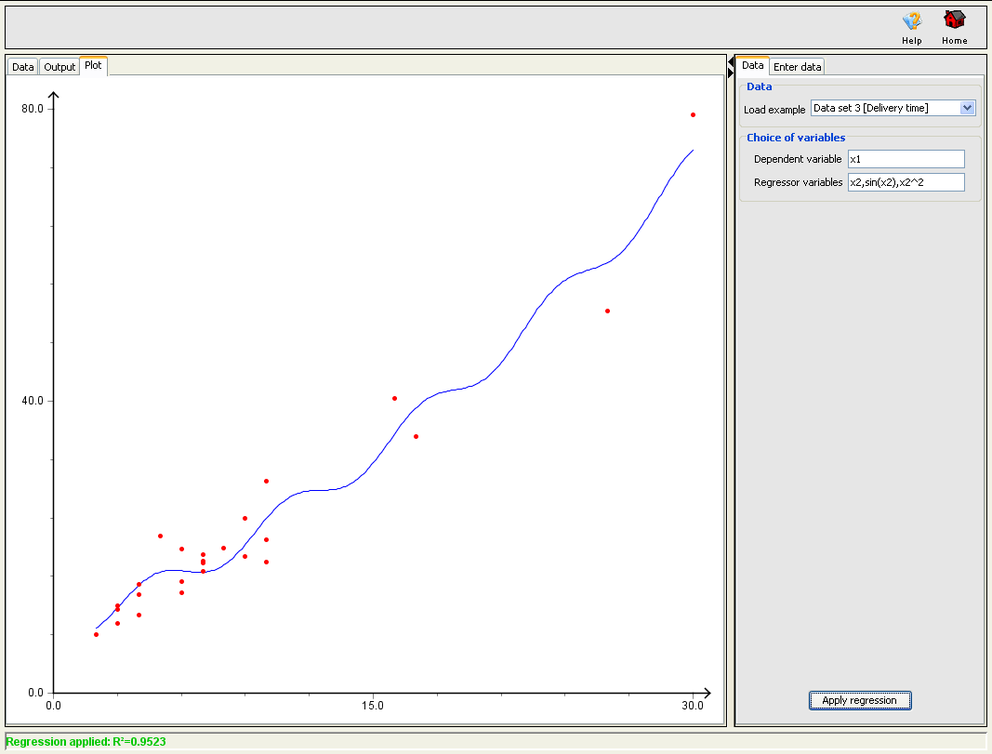Screen dimensions: 992x754
Task: Click the upward arrow of the y-axis
Action: tap(54, 93)
